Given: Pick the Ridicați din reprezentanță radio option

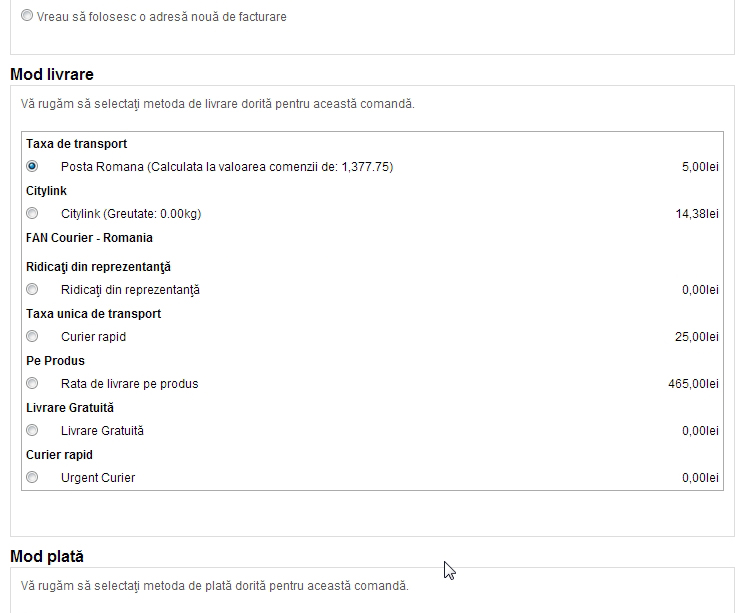Looking at the screenshot, I should coord(32,289).
